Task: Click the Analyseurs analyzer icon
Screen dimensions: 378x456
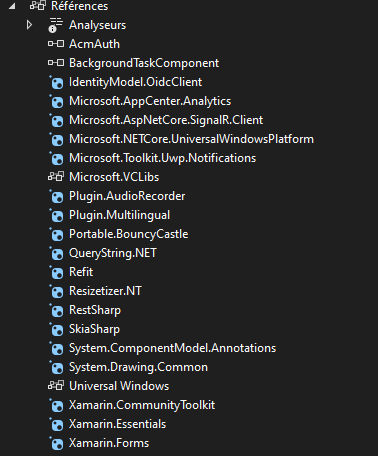Action: [55, 25]
